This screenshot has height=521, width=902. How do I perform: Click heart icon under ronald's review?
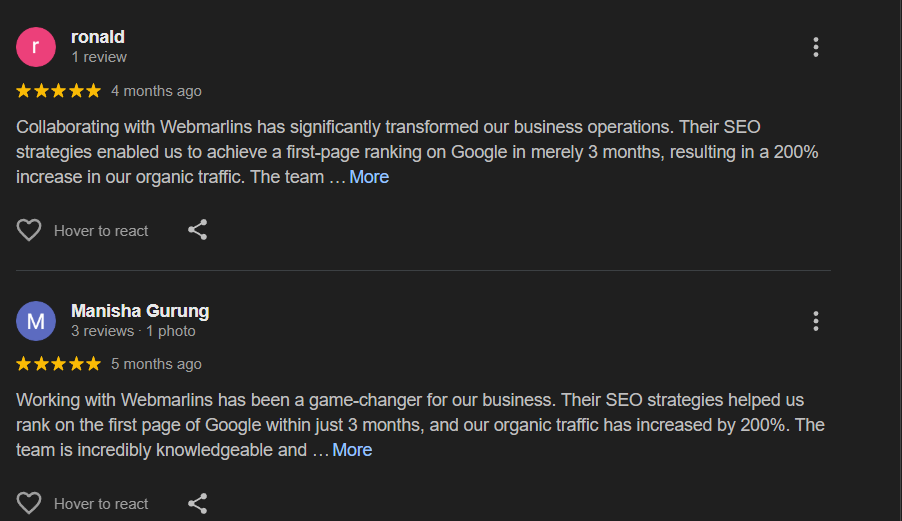[x=29, y=230]
